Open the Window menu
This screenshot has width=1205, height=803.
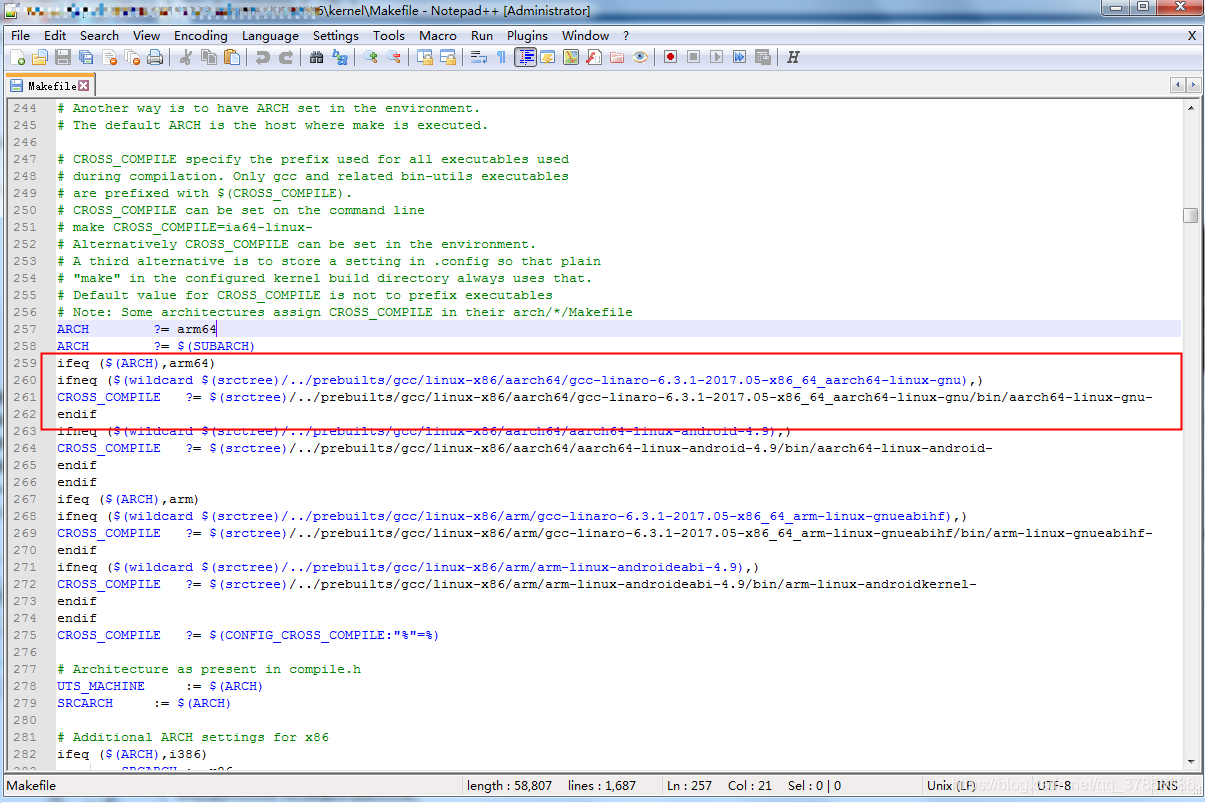[x=585, y=35]
